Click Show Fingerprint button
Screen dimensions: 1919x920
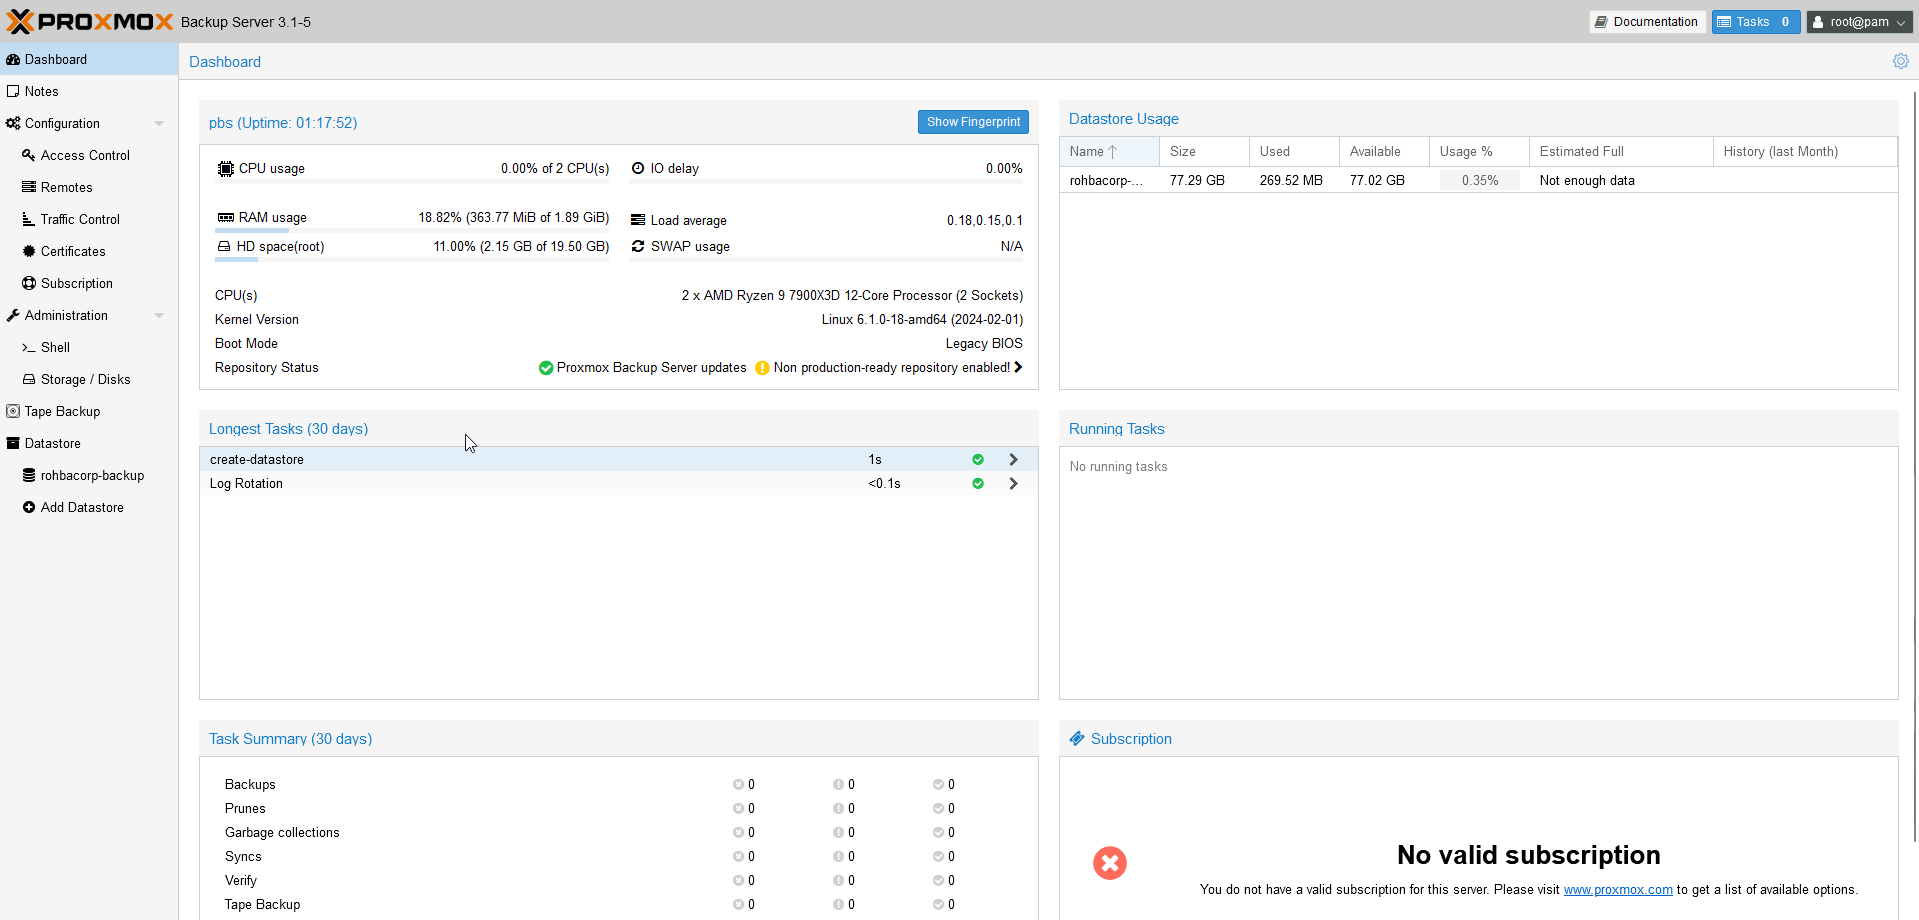973,121
